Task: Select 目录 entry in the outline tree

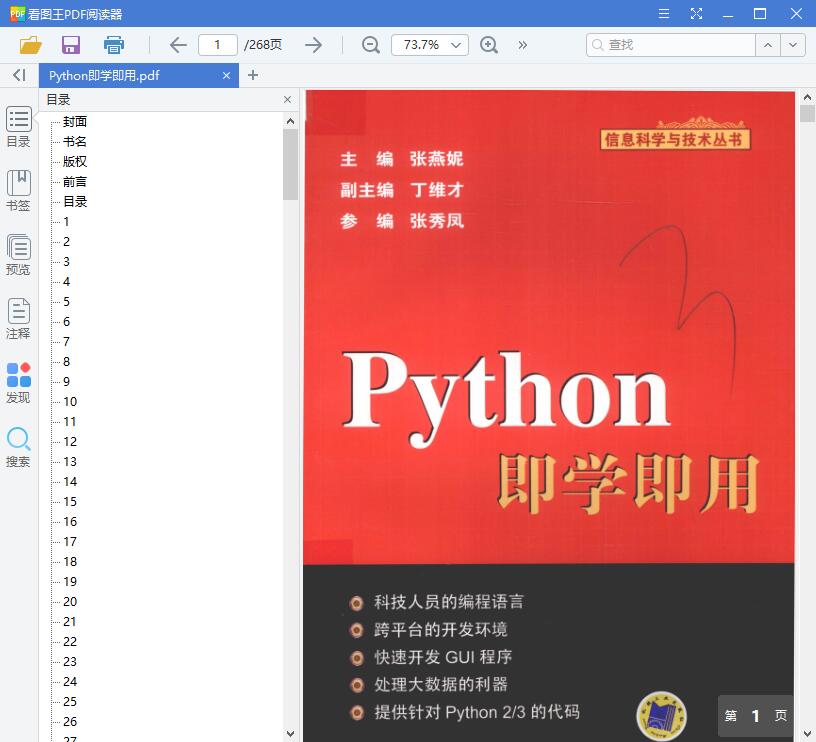Action: point(75,202)
